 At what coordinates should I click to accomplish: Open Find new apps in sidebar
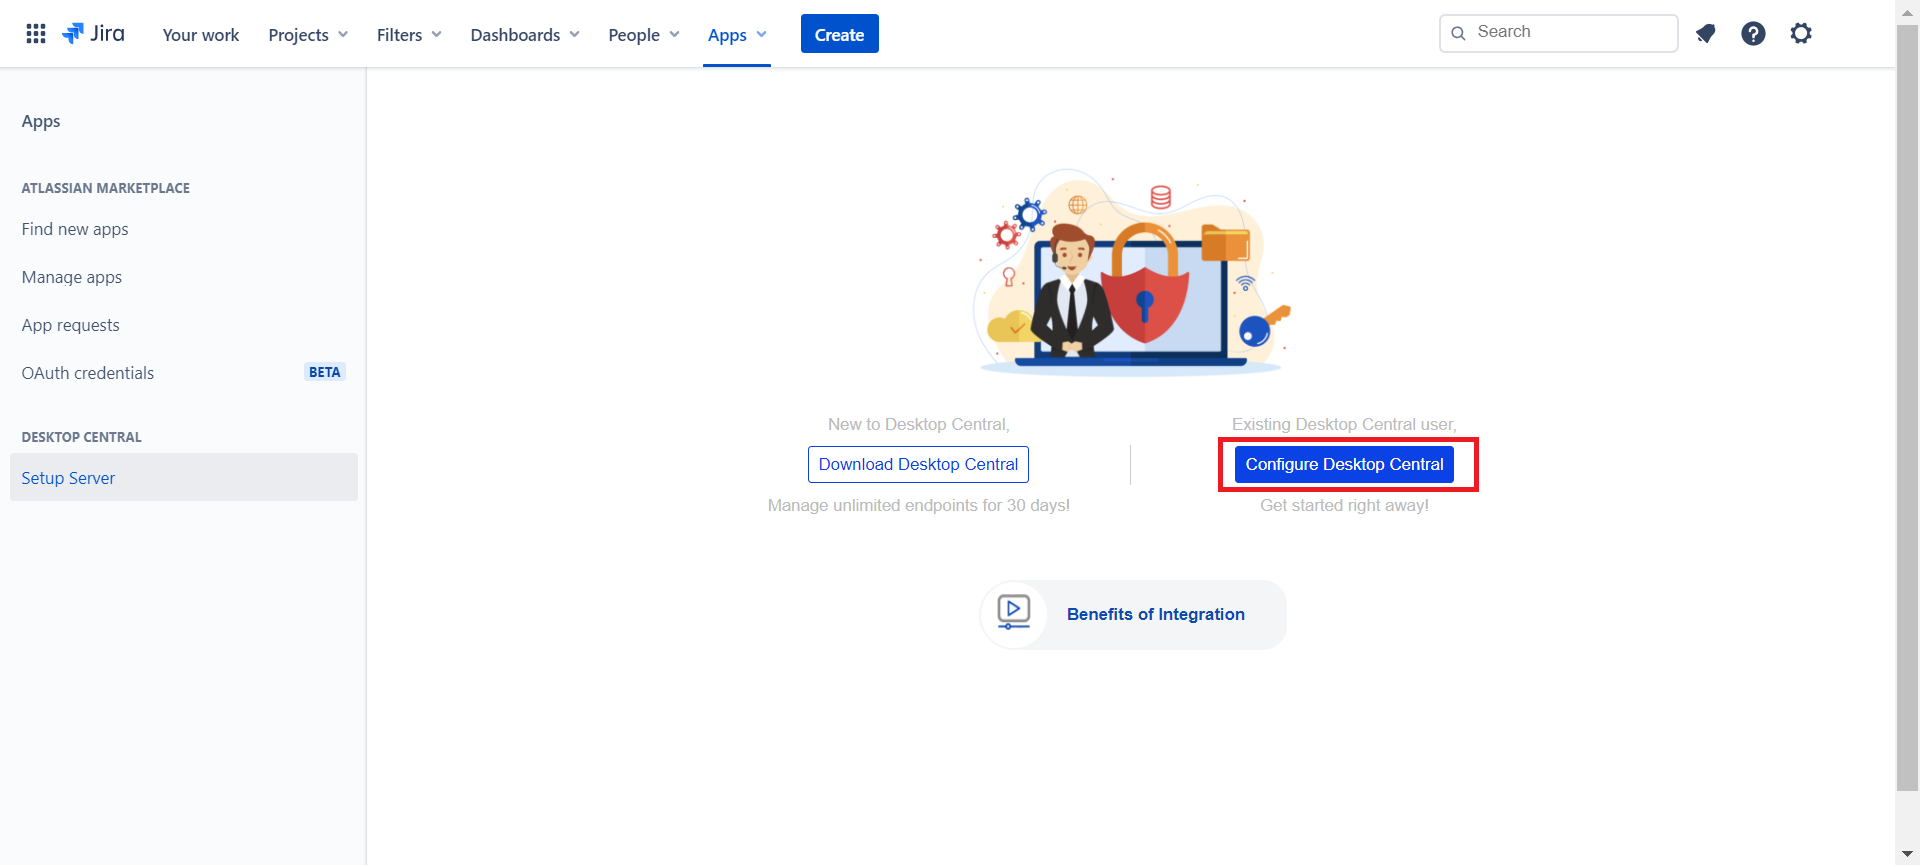pos(75,229)
